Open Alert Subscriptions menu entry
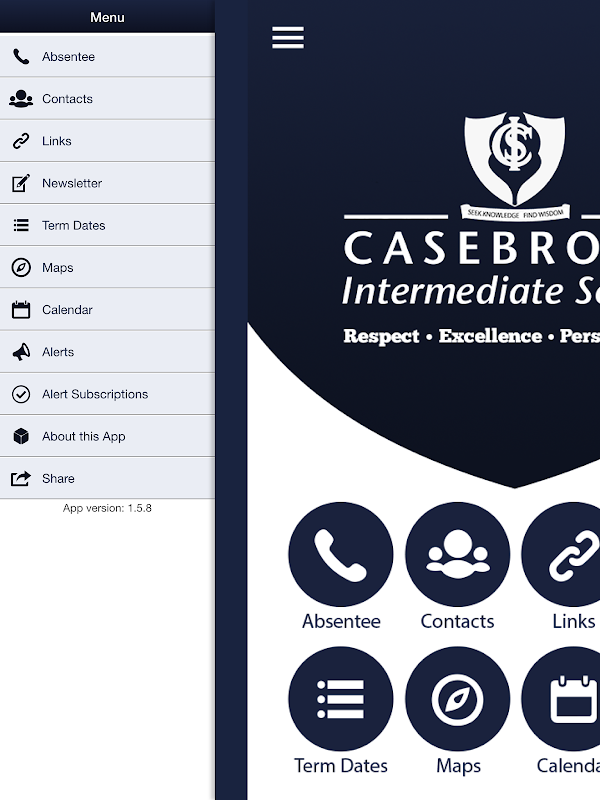This screenshot has width=600, height=800. 107,394
